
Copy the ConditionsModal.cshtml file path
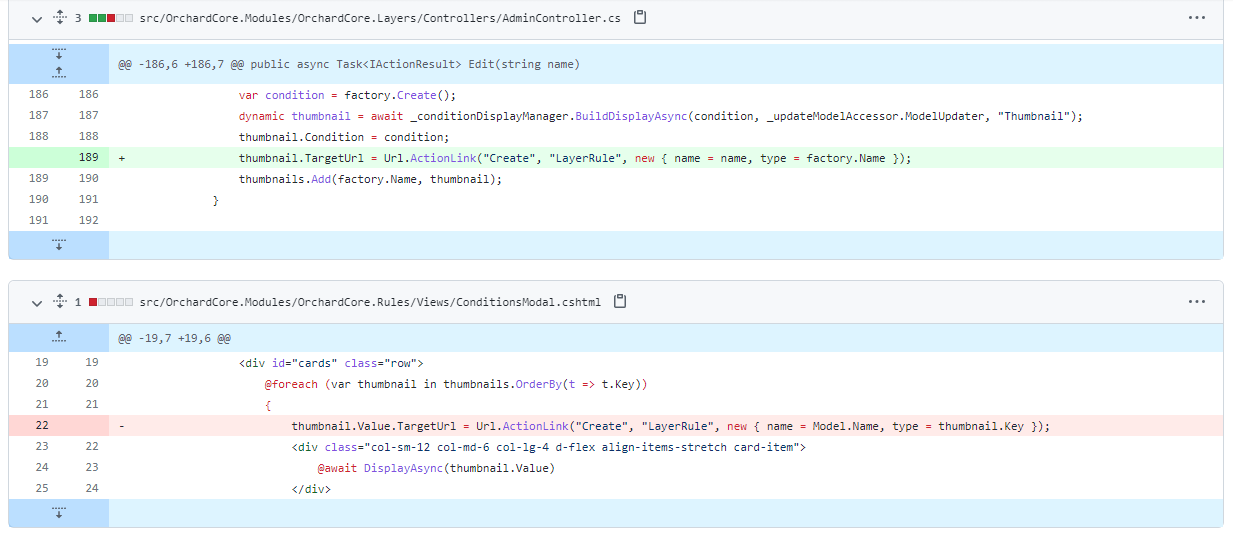click(620, 301)
